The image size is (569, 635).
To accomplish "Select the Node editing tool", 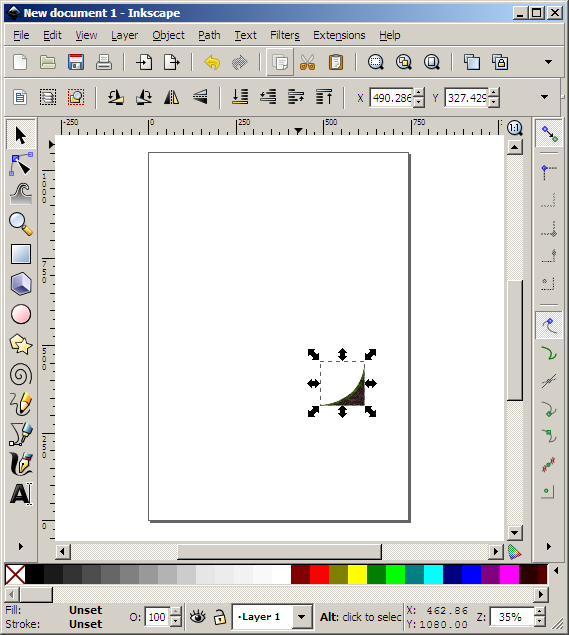I will point(21,164).
